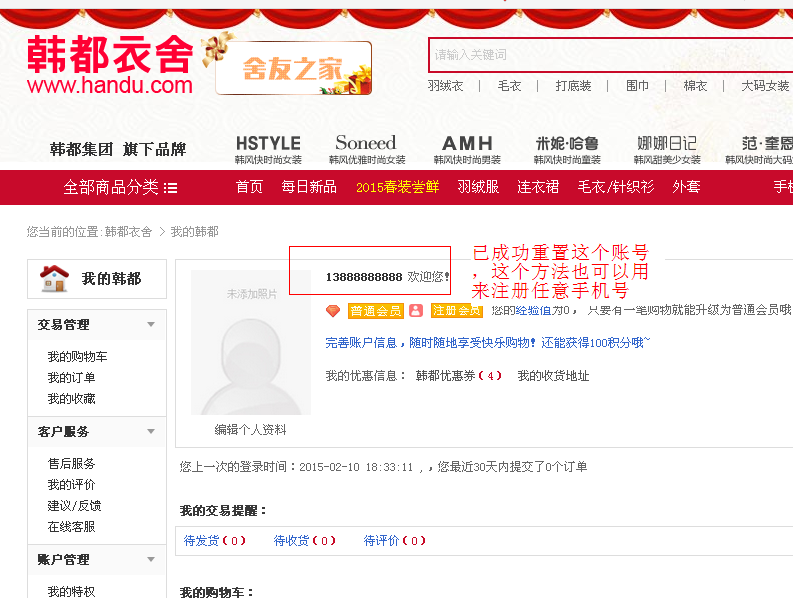Click the 我的韩都 sidebar heading
The height and width of the screenshot is (598, 793).
[111, 279]
